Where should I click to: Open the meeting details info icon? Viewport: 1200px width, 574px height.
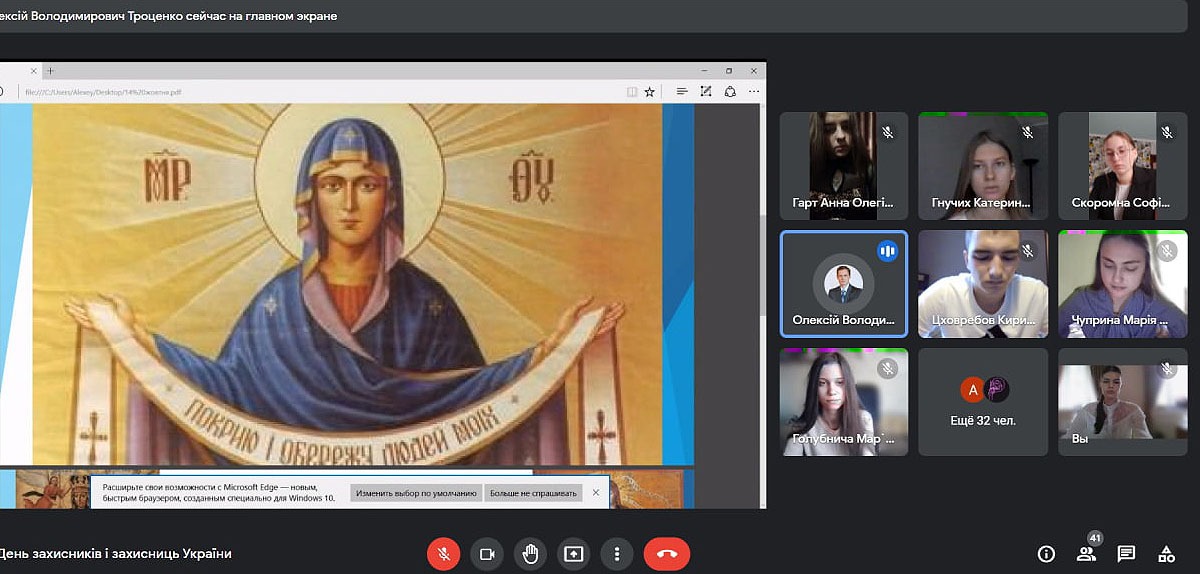pyautogui.click(x=1046, y=553)
